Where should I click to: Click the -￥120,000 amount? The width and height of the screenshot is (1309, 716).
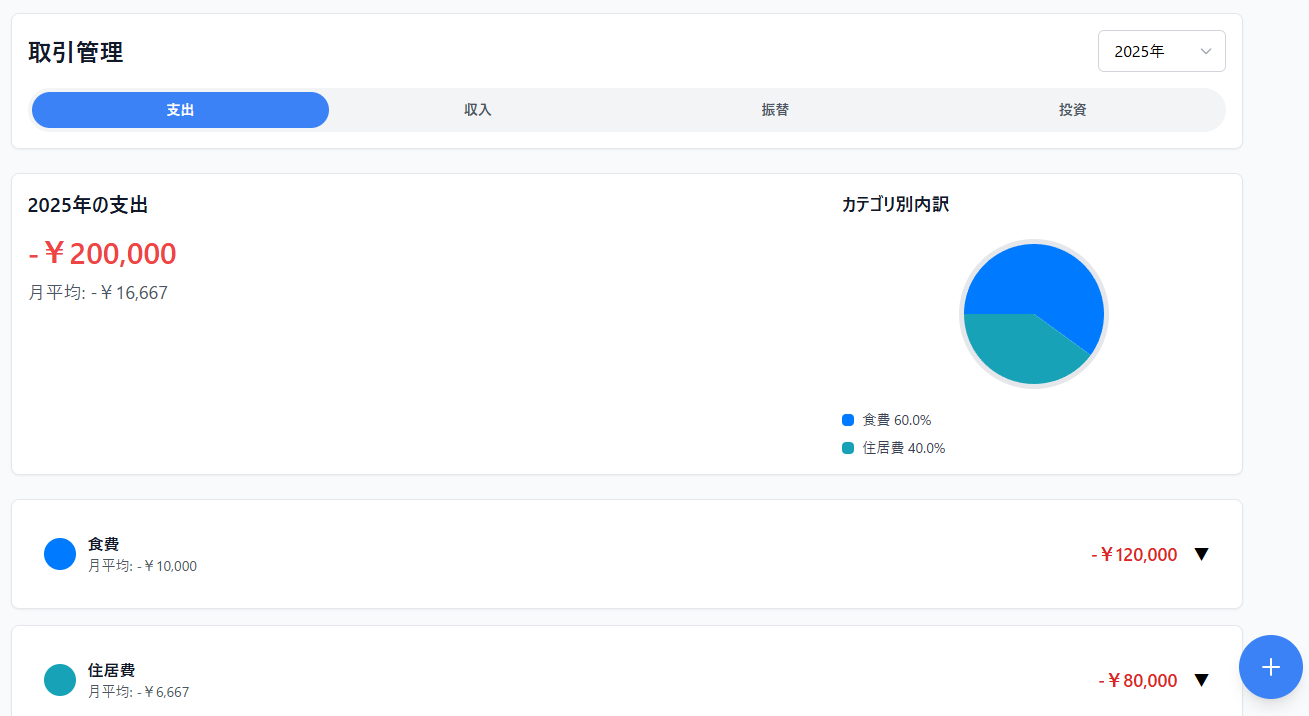[1134, 554]
